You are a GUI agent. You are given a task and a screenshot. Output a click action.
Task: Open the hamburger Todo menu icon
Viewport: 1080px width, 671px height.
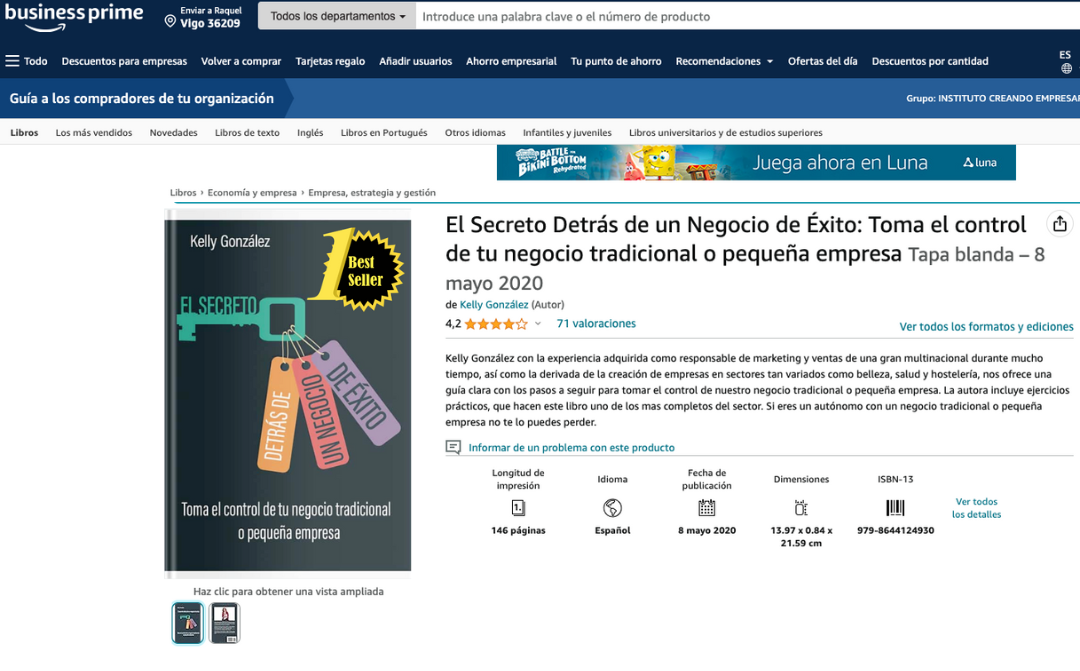[x=12, y=61]
